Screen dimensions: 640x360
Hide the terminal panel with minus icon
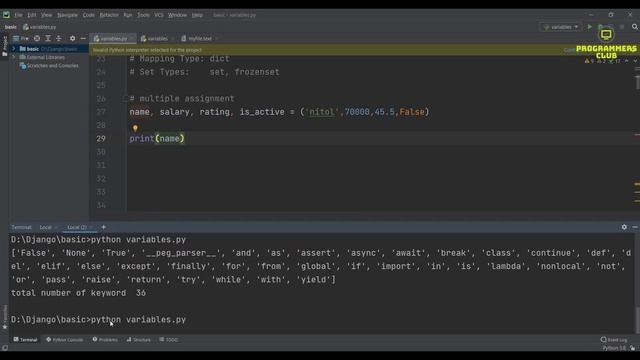coord(635,227)
